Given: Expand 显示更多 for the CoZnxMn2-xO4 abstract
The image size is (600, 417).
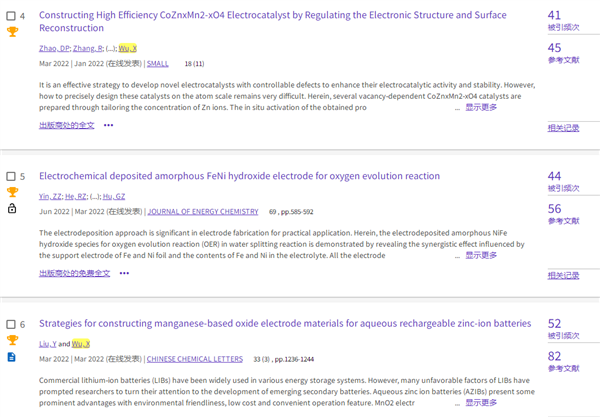Looking at the screenshot, I should 480,107.
